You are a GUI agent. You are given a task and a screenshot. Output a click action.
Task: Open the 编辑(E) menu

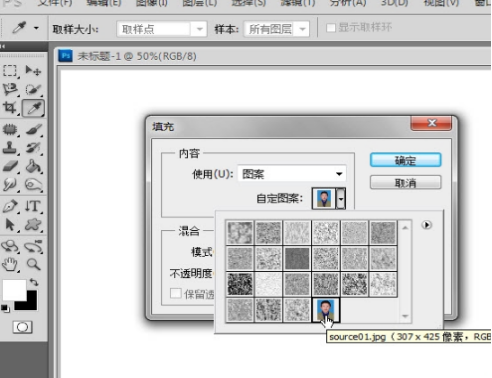tap(104, 3)
